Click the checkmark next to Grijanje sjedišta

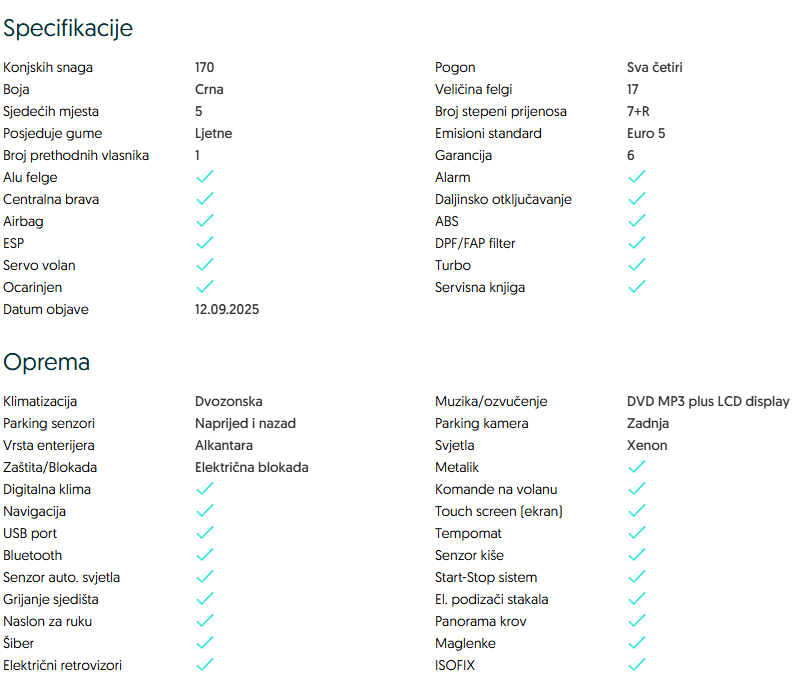204,599
